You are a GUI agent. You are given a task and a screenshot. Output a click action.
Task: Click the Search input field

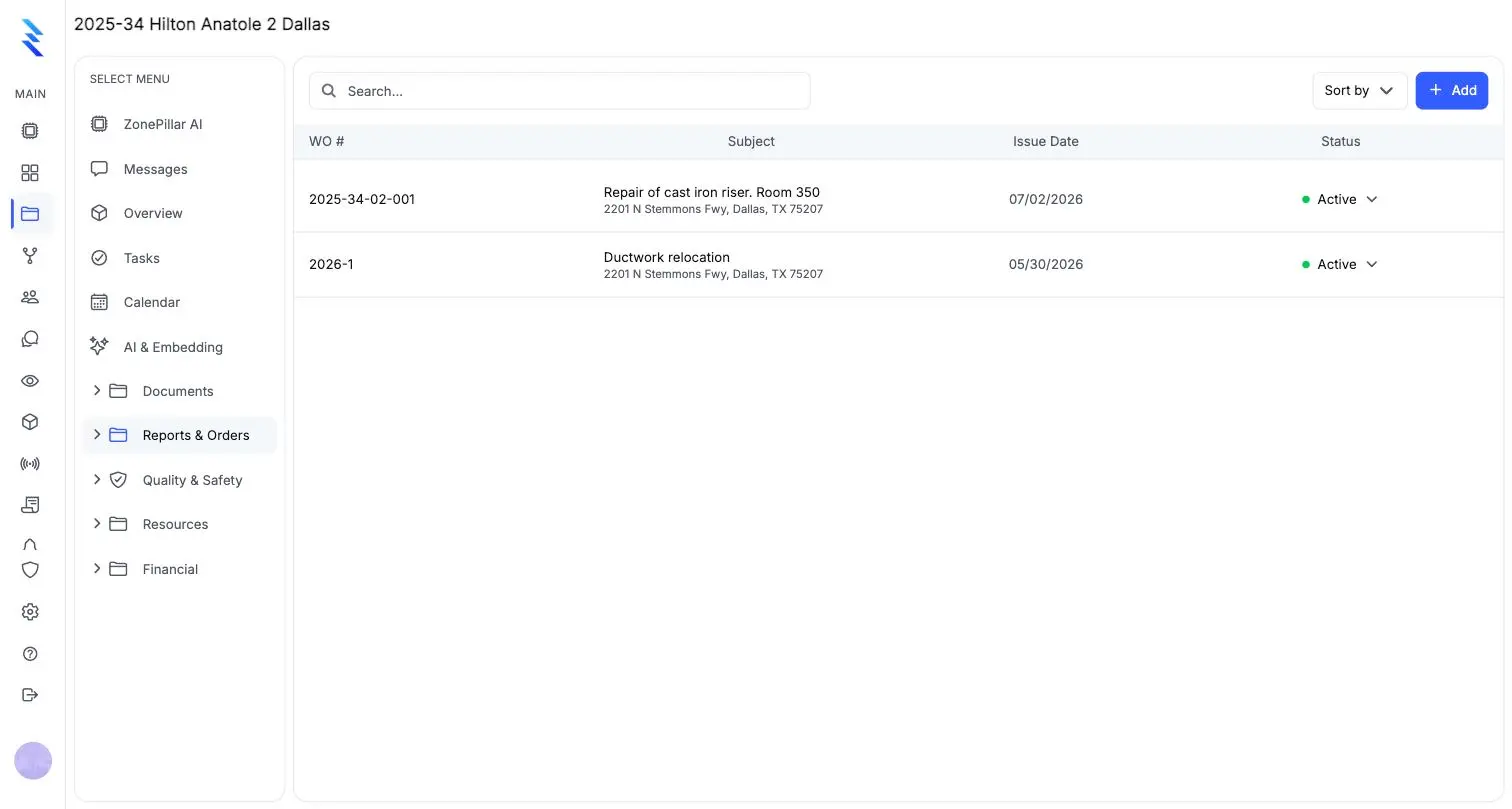[559, 91]
